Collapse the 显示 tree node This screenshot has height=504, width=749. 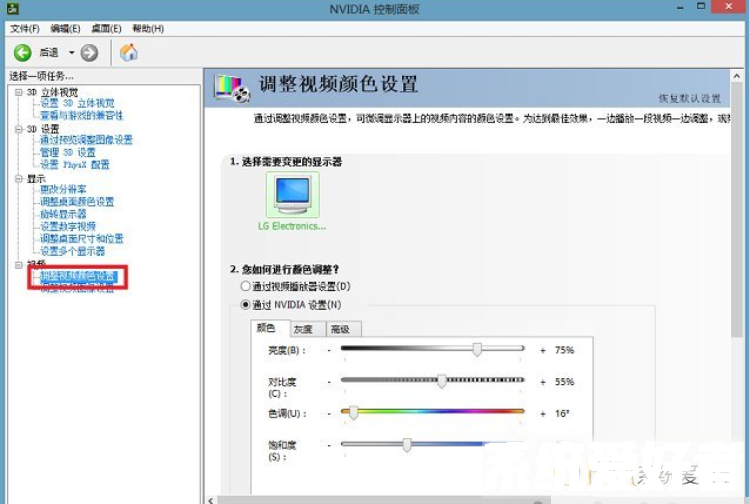pos(19,178)
